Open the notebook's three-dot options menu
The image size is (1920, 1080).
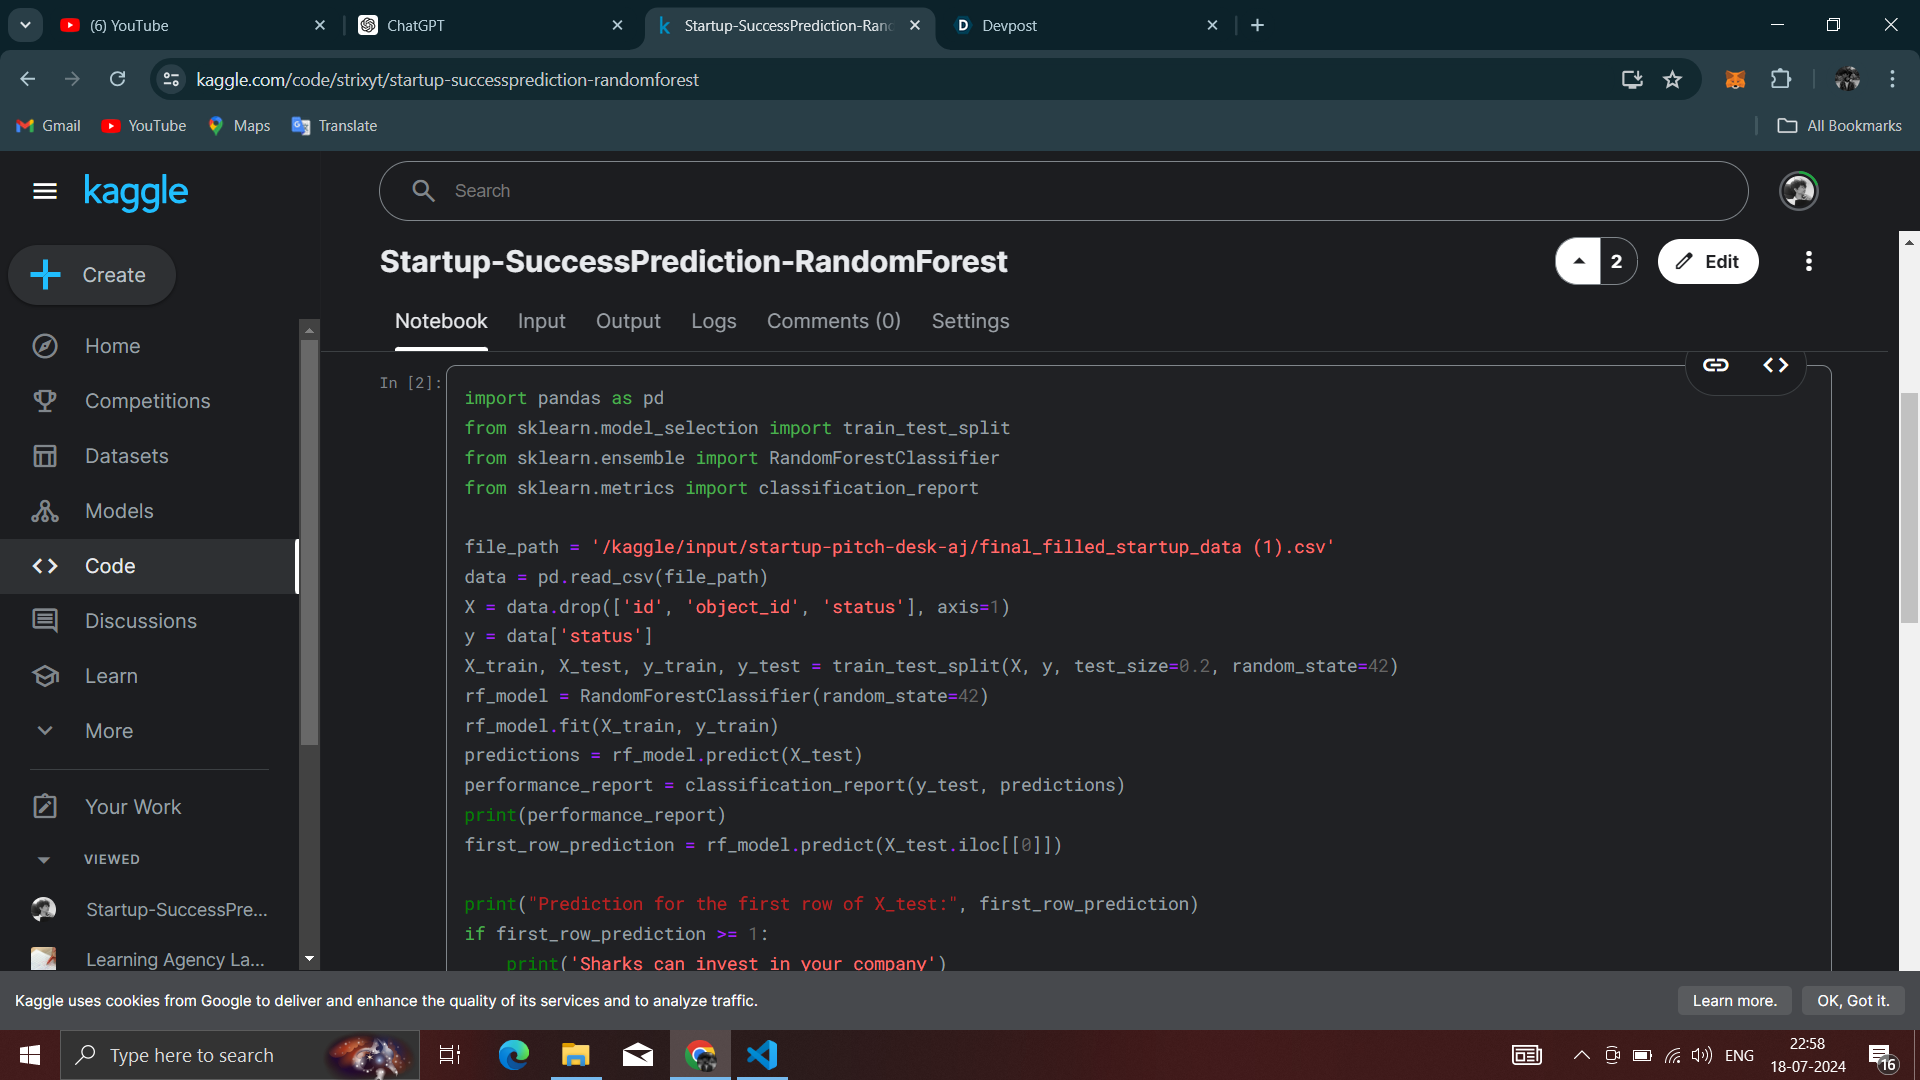[1808, 261]
